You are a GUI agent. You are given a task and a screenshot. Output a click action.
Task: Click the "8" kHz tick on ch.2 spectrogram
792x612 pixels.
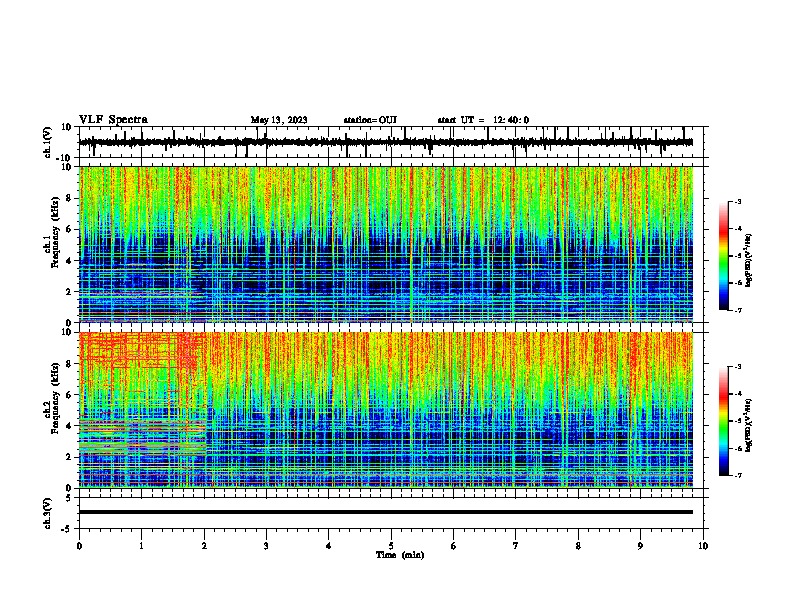69,364
